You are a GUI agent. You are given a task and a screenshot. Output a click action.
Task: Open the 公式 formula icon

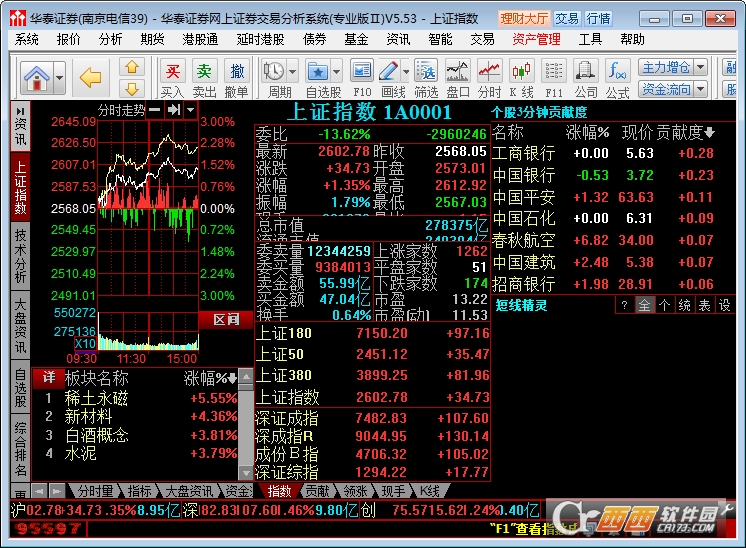pyautogui.click(x=618, y=76)
